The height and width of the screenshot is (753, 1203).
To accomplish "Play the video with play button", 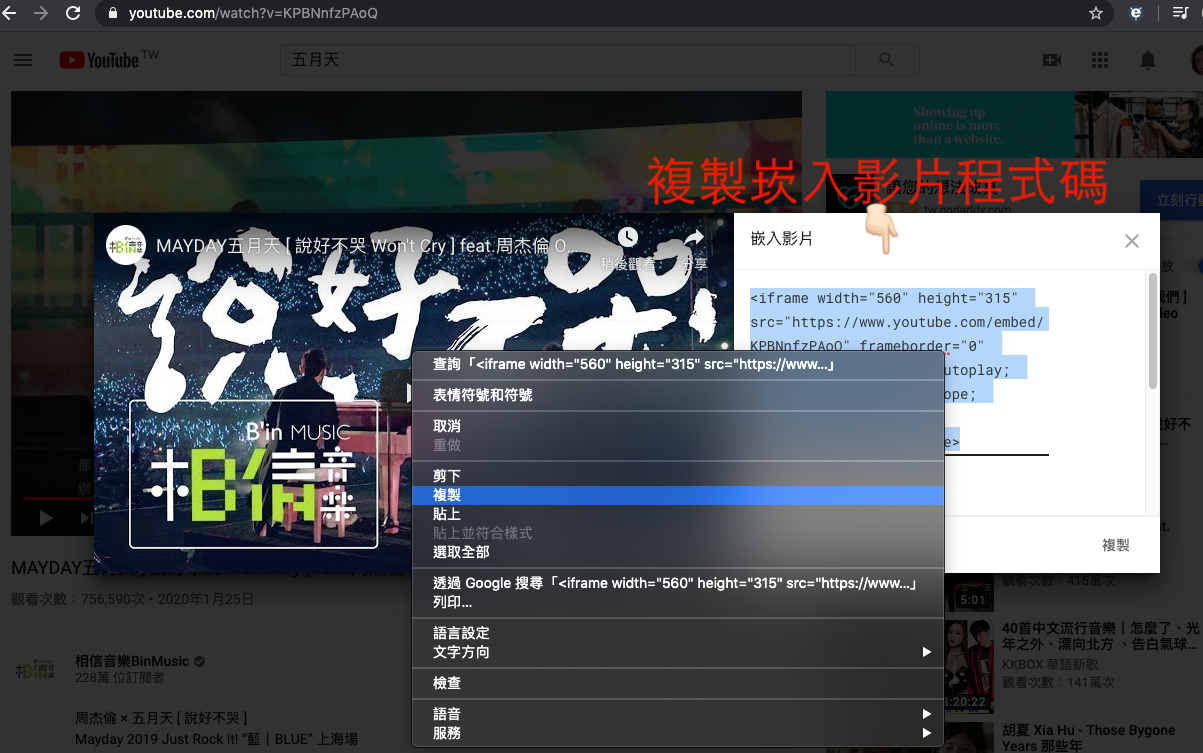I will pyautogui.click(x=46, y=518).
